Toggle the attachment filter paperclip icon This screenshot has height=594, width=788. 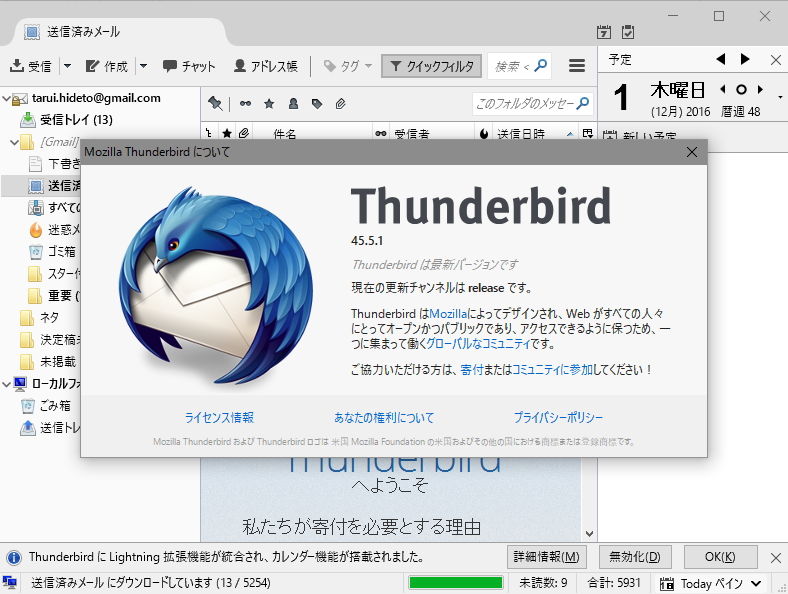(x=341, y=104)
